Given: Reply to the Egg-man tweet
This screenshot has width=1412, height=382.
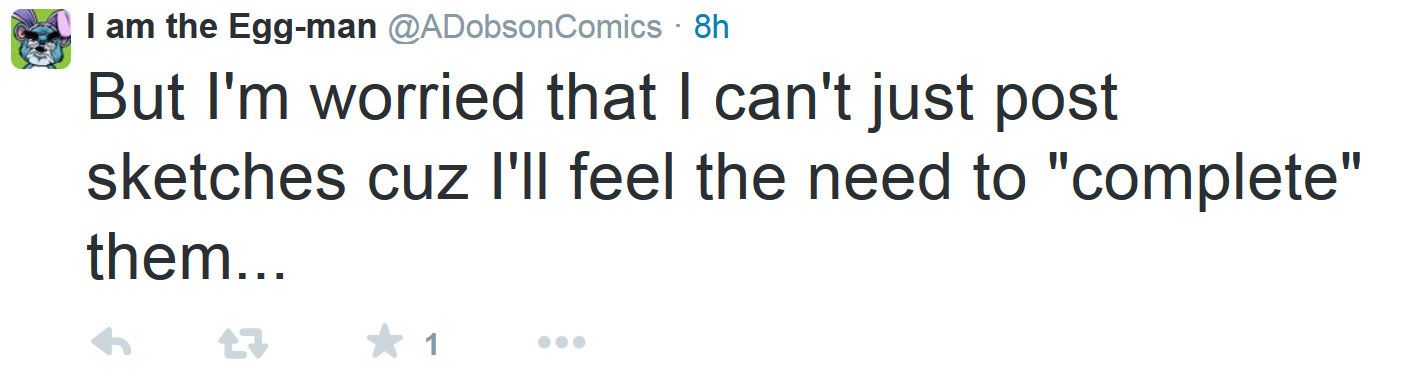Looking at the screenshot, I should (111, 345).
